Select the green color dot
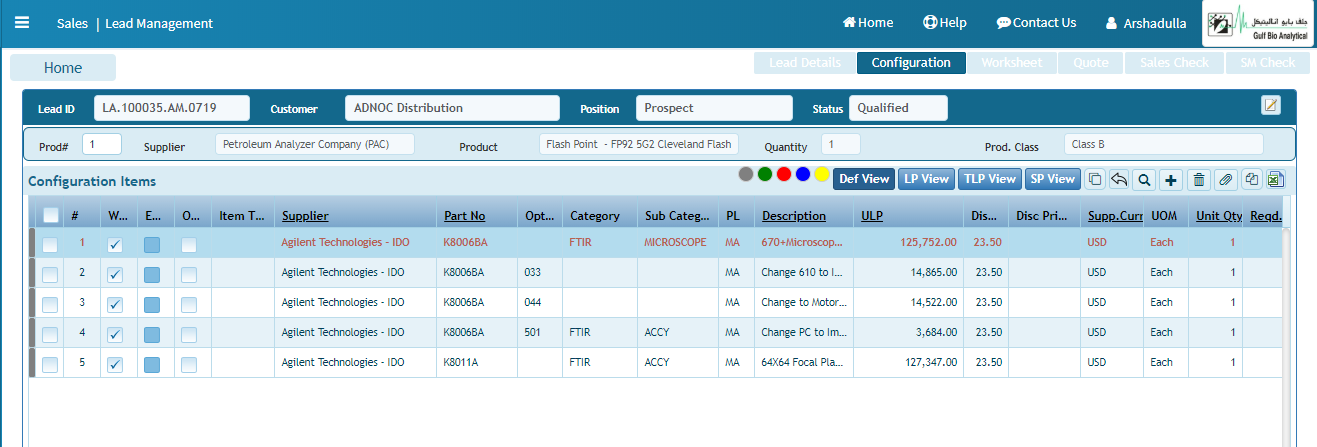The width and height of the screenshot is (1317, 447). point(765,174)
